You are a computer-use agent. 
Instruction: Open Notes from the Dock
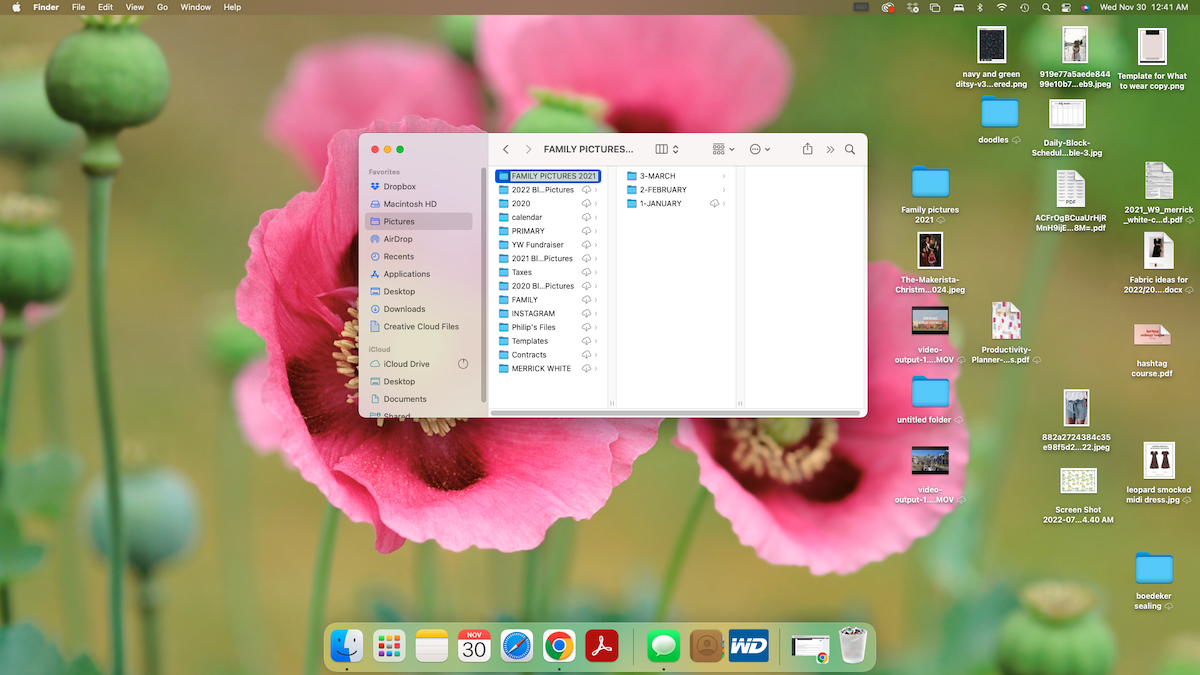432,646
